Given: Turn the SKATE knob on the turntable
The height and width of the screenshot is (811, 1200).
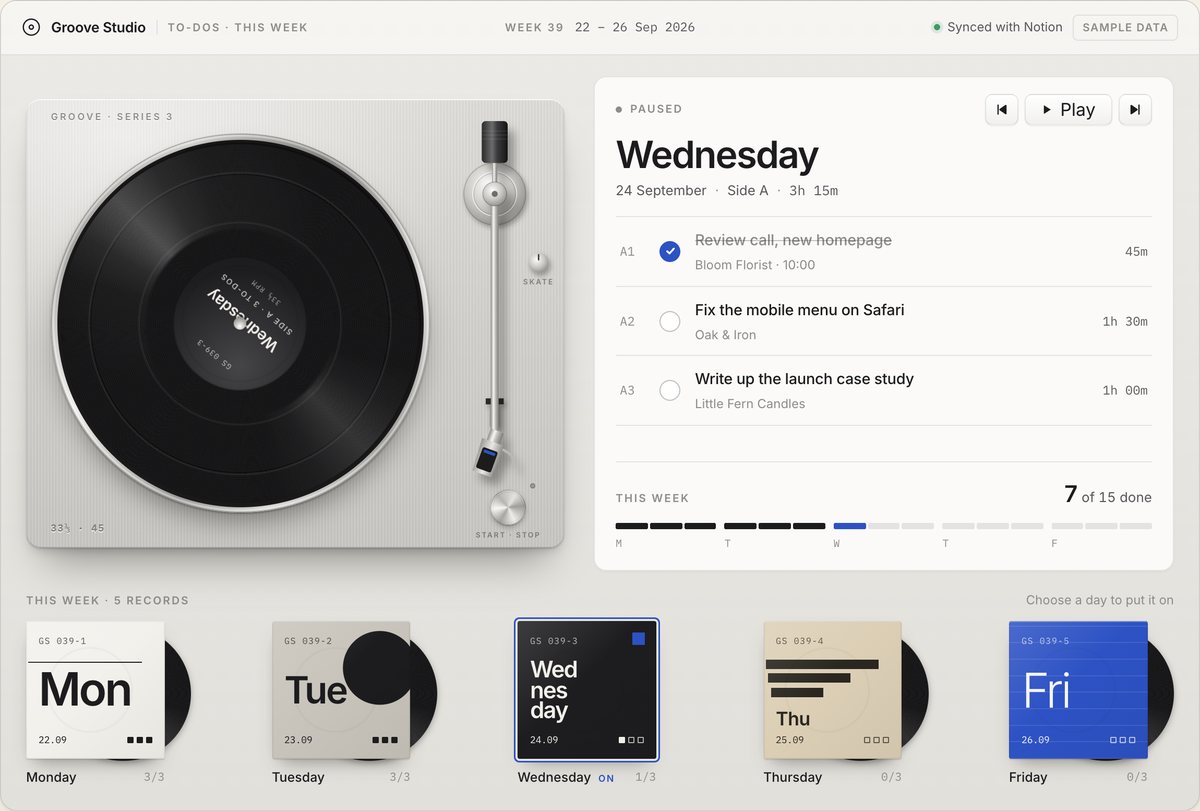Looking at the screenshot, I should pyautogui.click(x=538, y=262).
